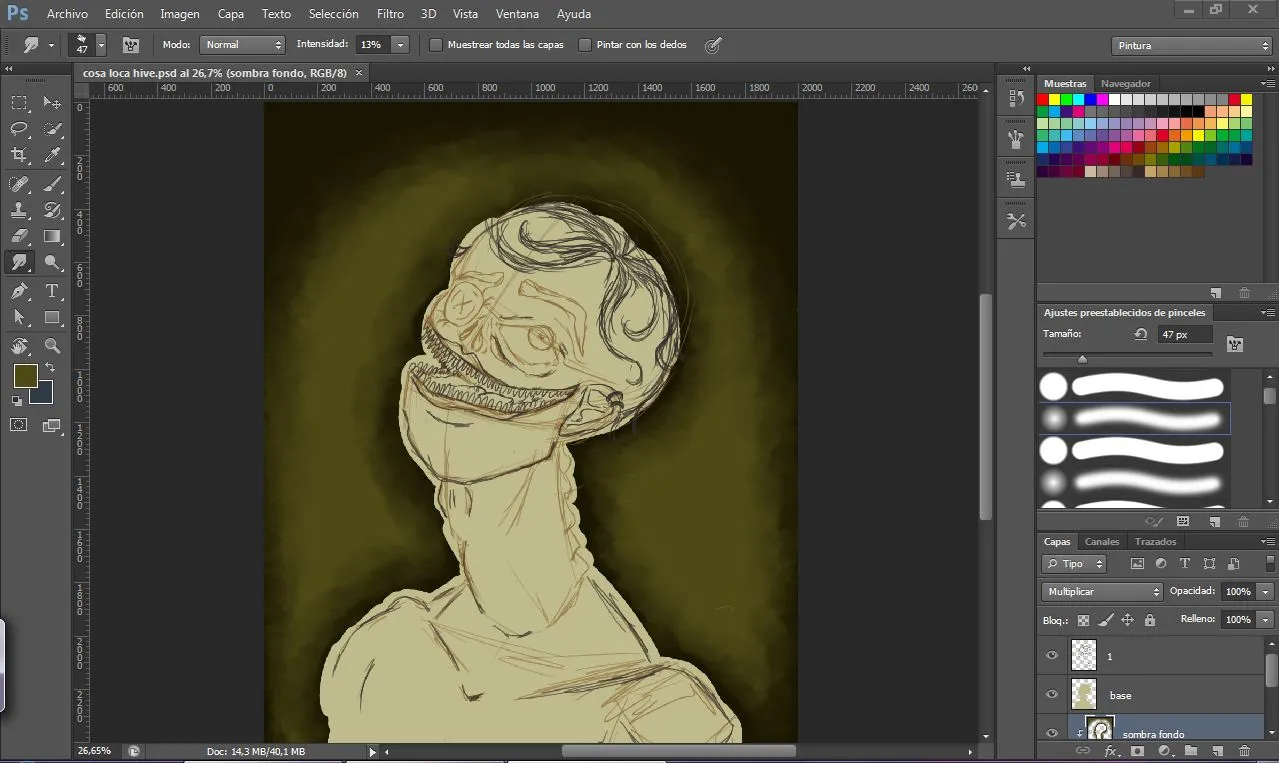Open the brush panel toggle in options bar
This screenshot has width=1279, height=763.
pos(130,45)
